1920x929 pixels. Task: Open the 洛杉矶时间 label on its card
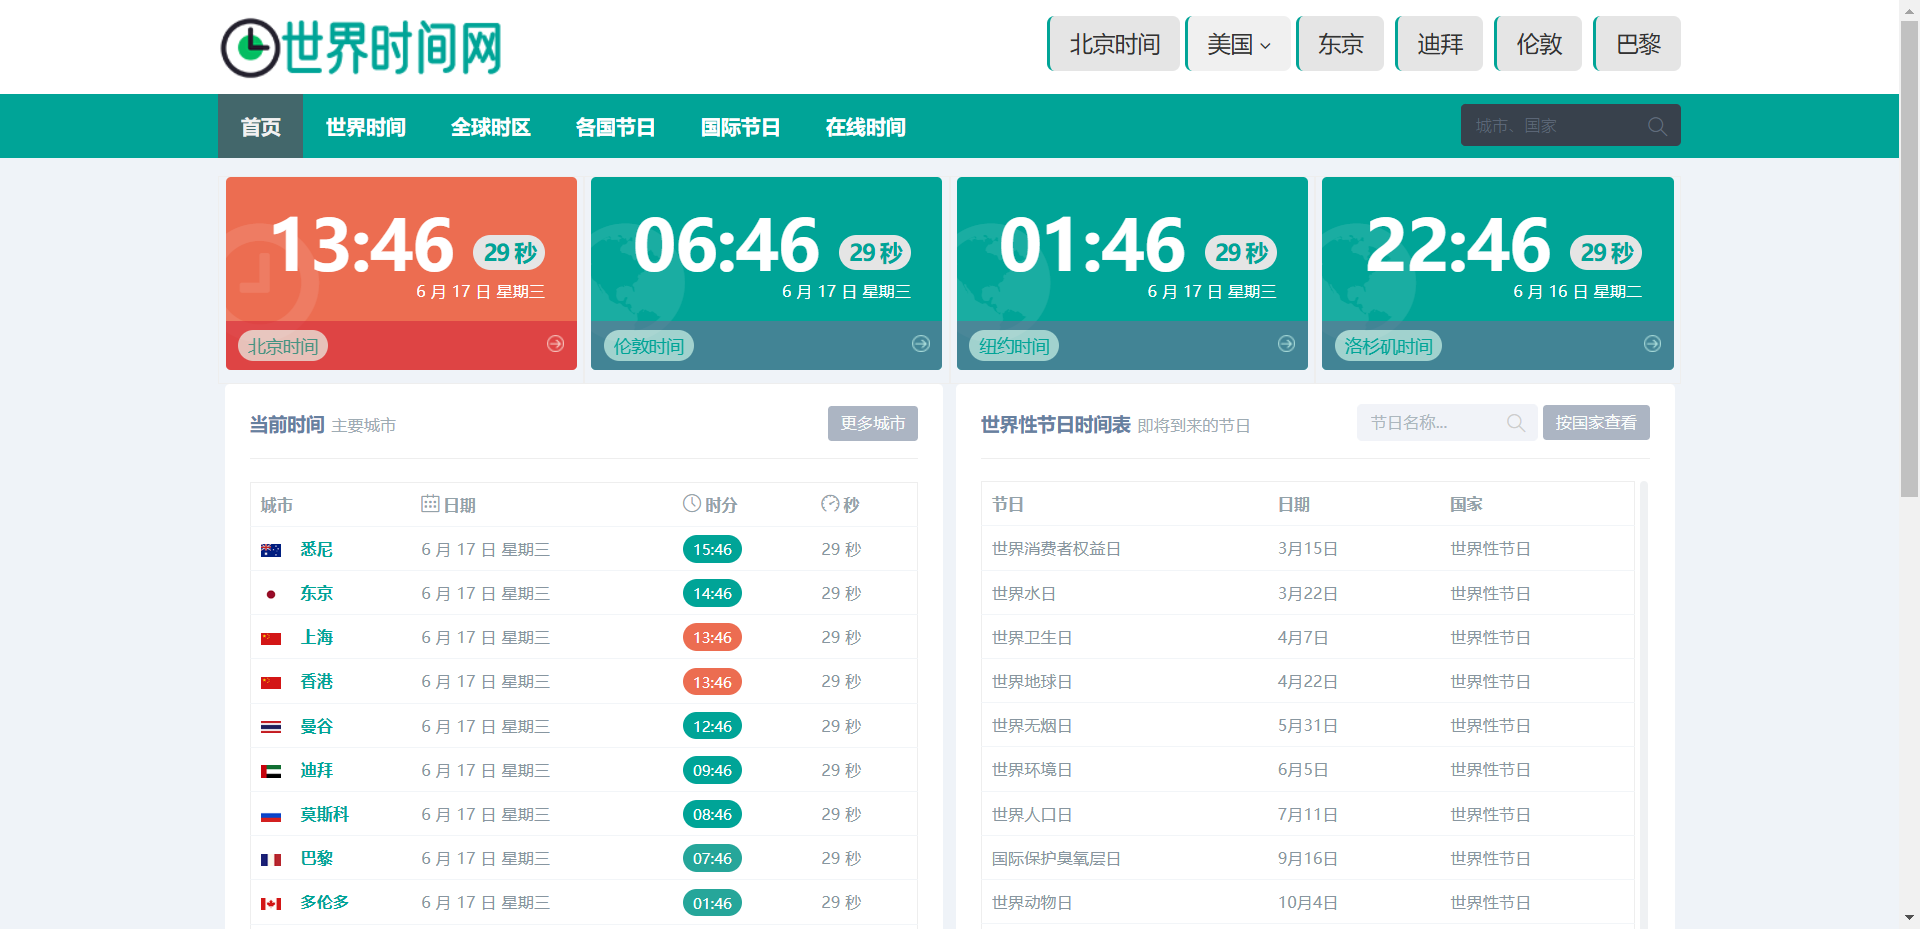tap(1388, 346)
